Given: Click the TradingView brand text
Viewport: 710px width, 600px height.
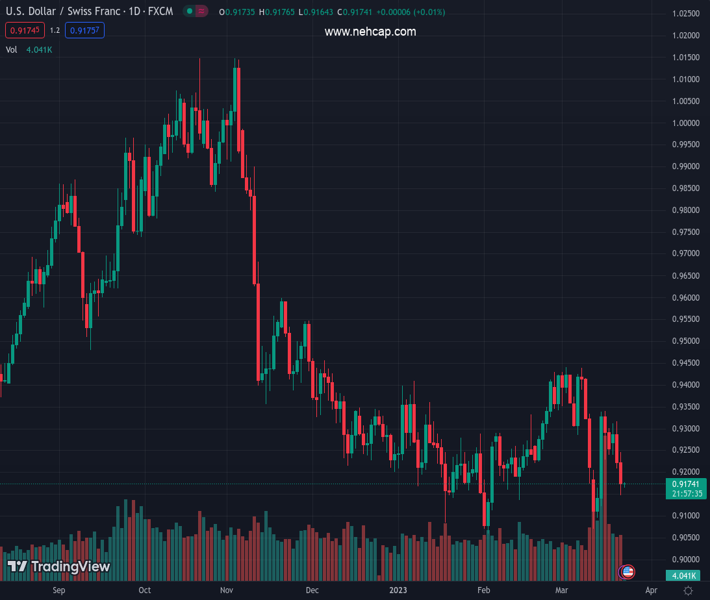Looking at the screenshot, I should click(70, 567).
